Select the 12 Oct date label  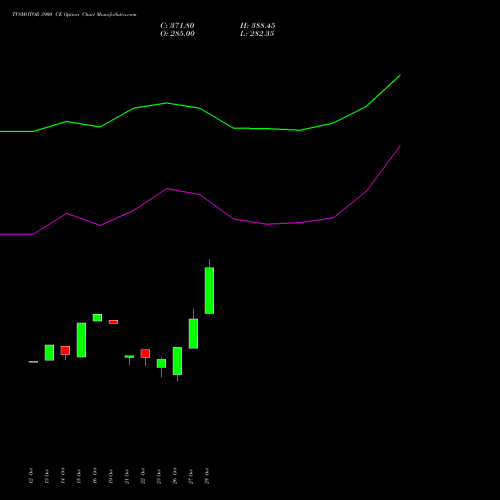[31, 476]
